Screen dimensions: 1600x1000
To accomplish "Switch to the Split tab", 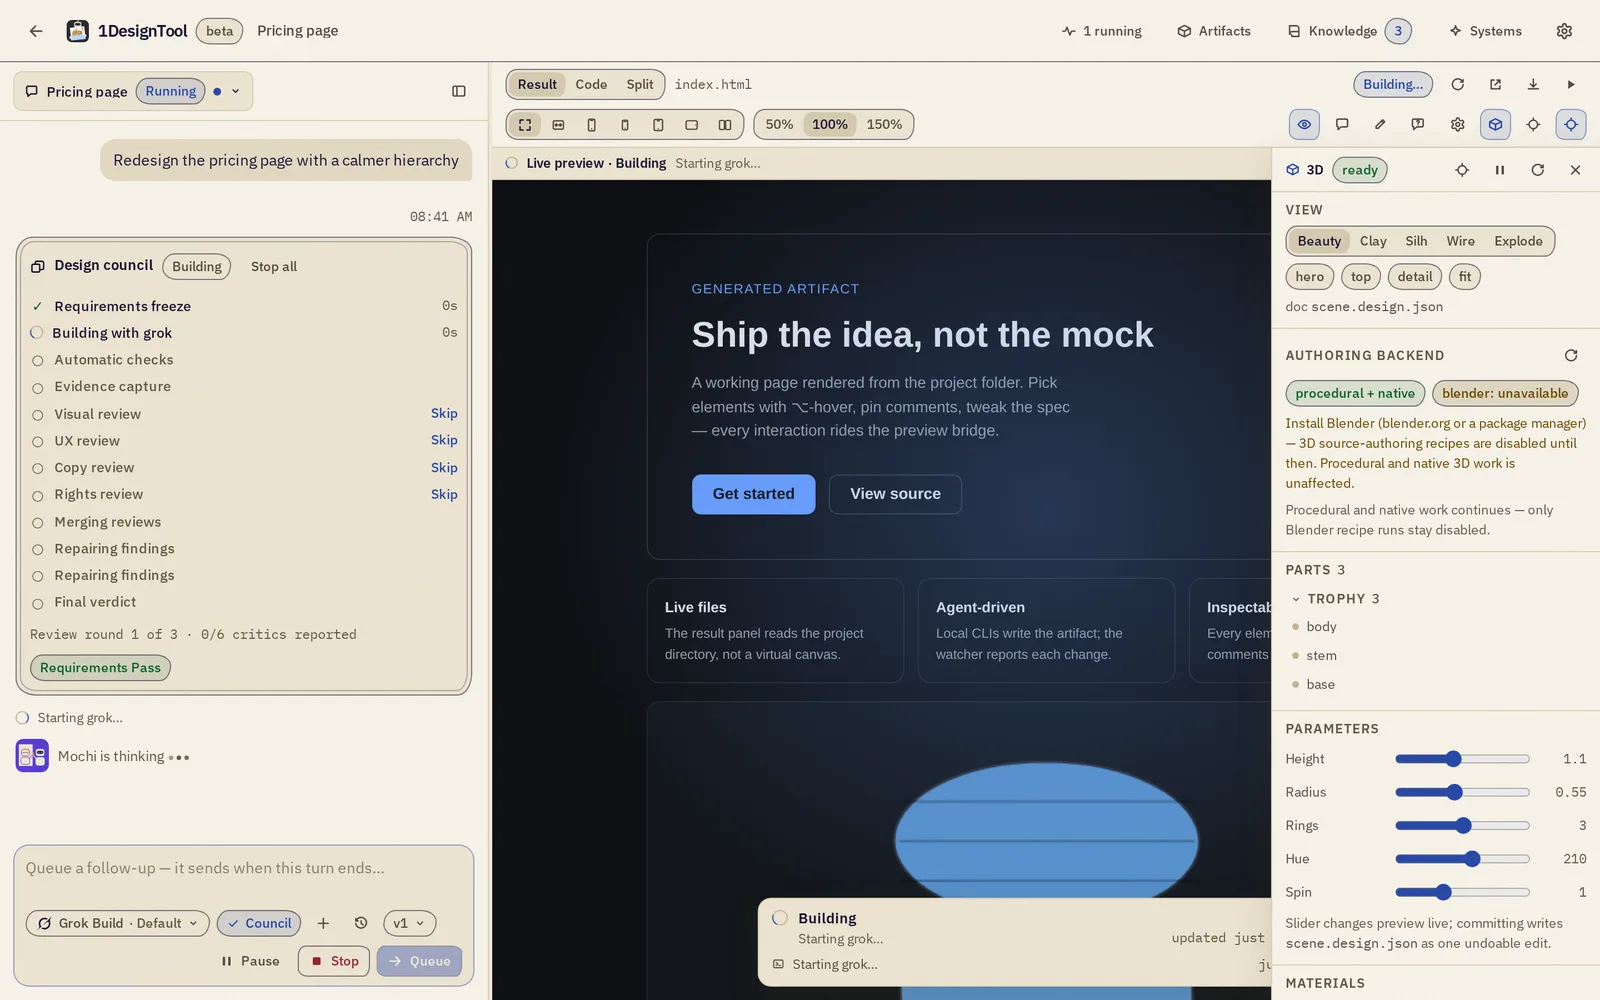I will [x=640, y=85].
